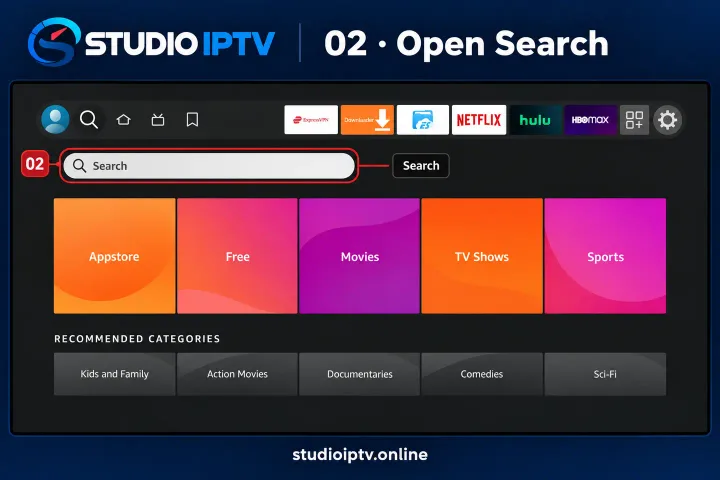Open the bookmark watchlist icon
This screenshot has height=480, width=720.
[x=192, y=120]
